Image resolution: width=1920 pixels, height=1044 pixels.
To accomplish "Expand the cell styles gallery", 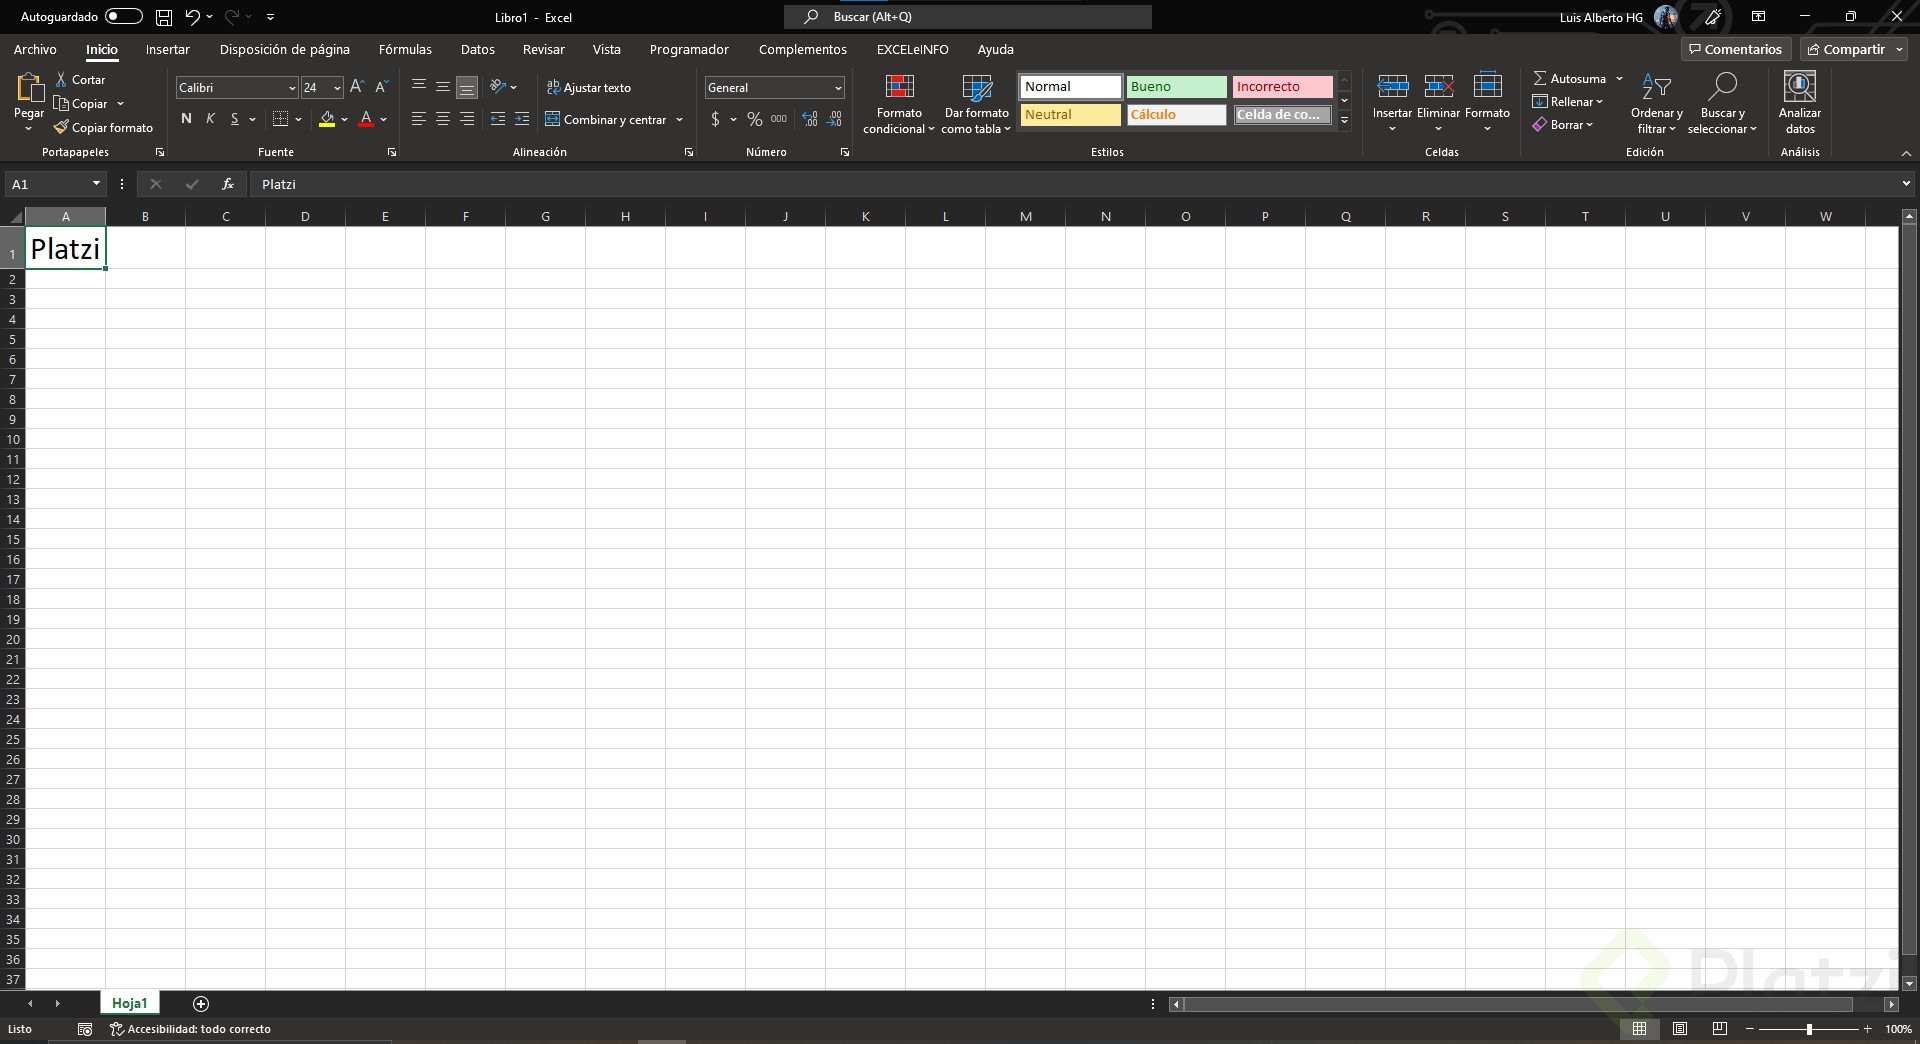I will pos(1345,121).
